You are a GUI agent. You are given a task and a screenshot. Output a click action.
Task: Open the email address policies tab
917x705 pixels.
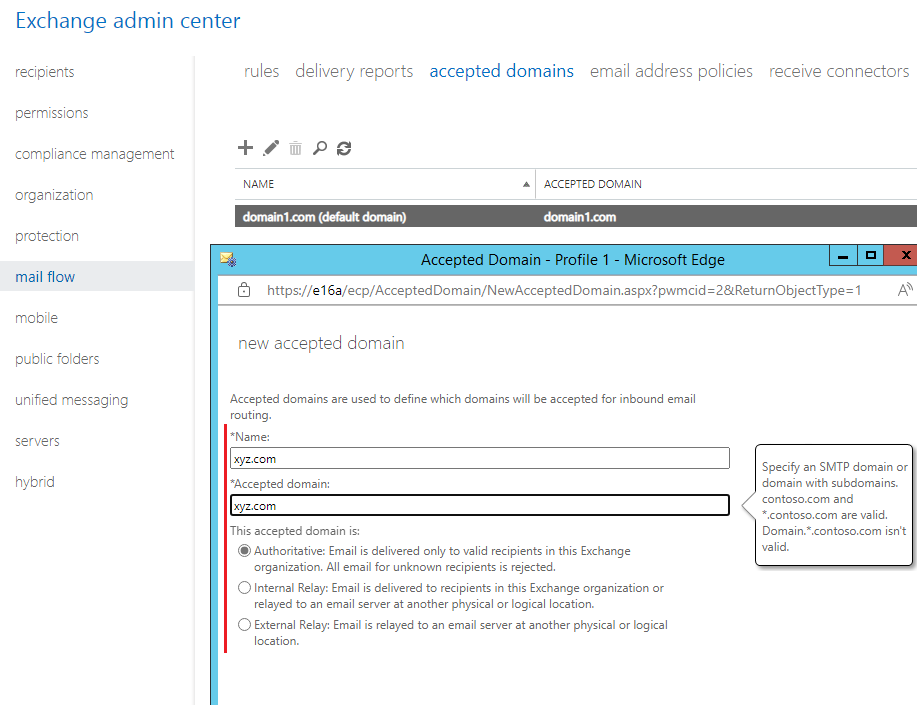coord(671,71)
